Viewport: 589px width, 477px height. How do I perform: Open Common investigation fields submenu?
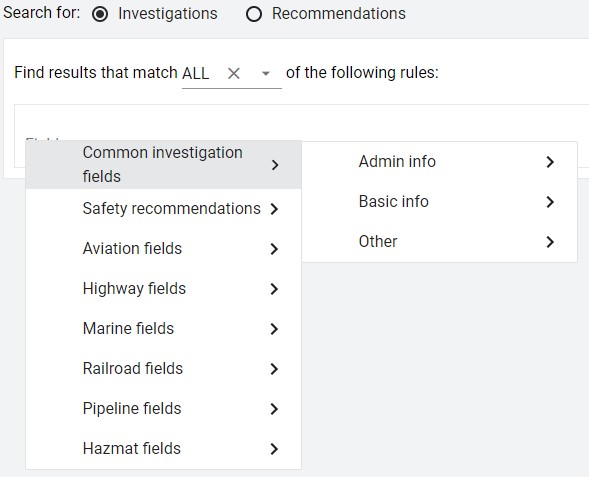pos(163,165)
